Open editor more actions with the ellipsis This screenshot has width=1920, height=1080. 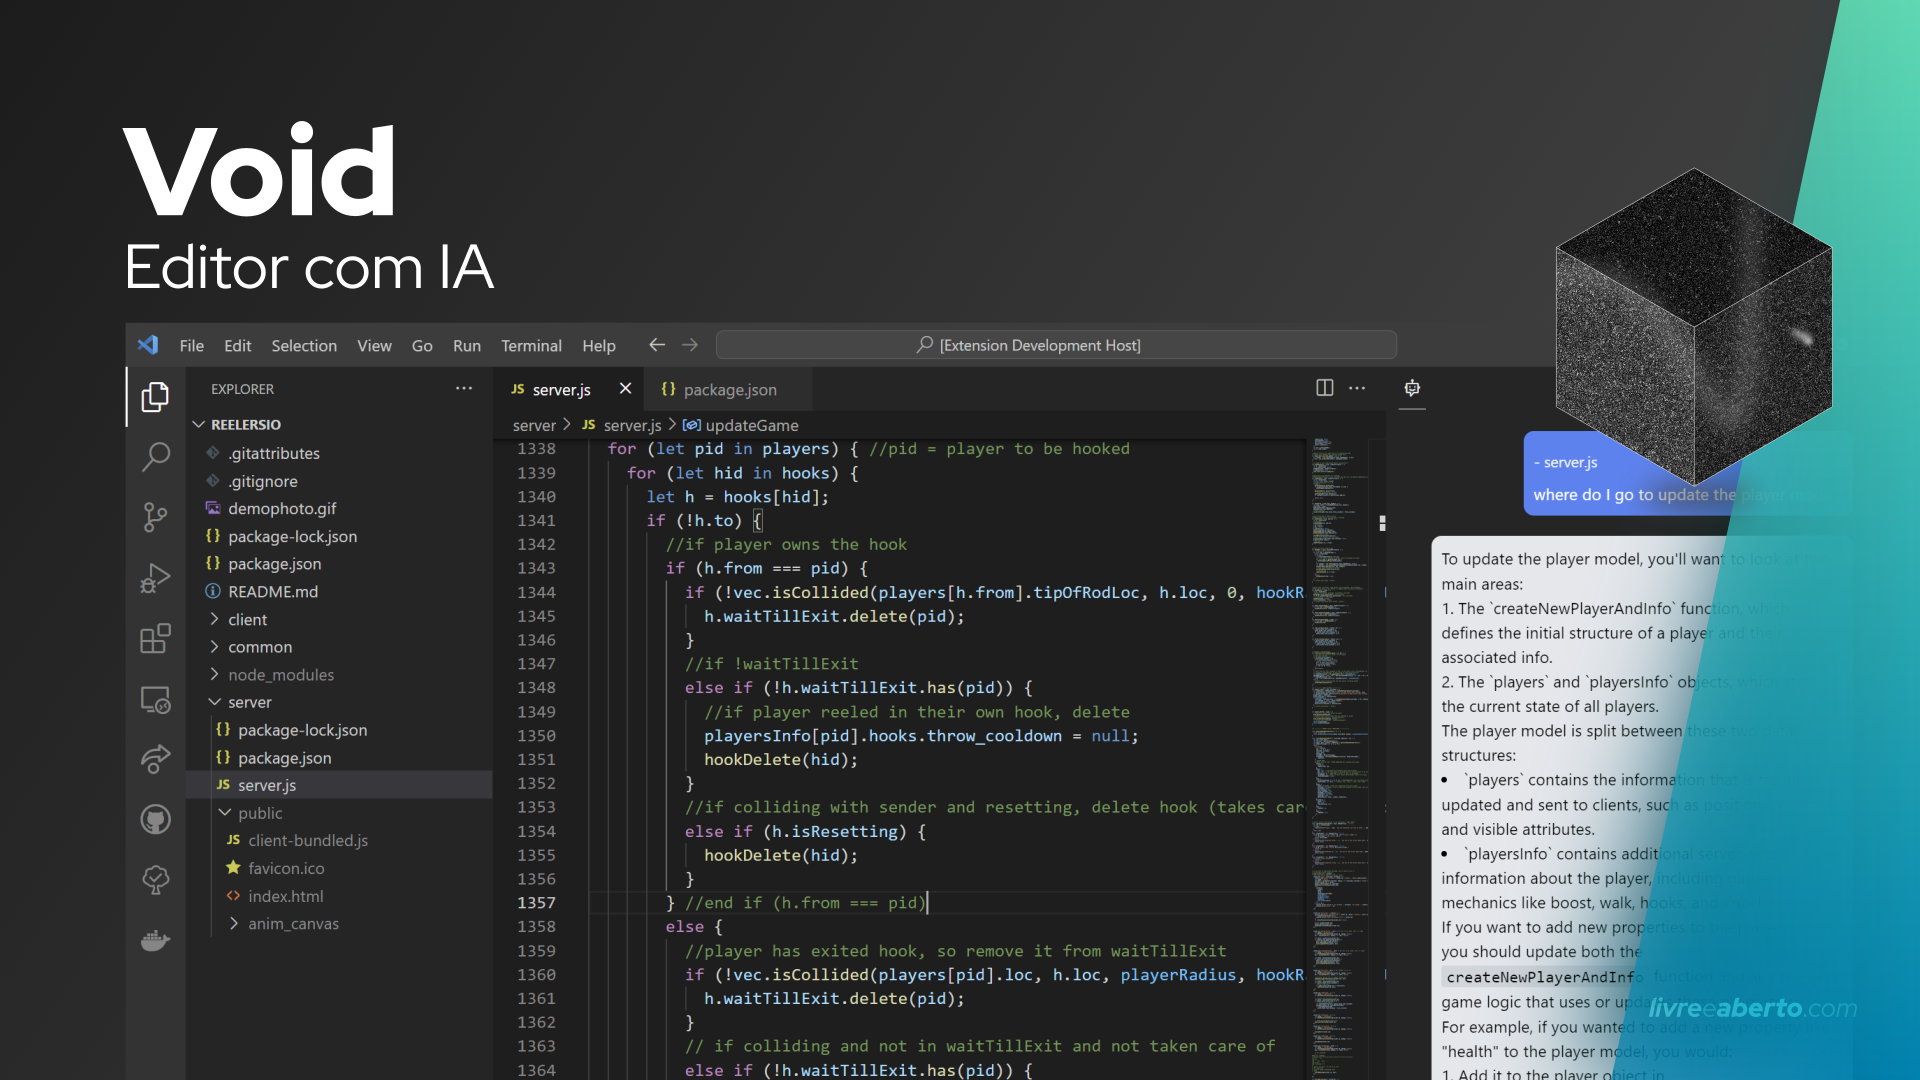tap(1357, 388)
